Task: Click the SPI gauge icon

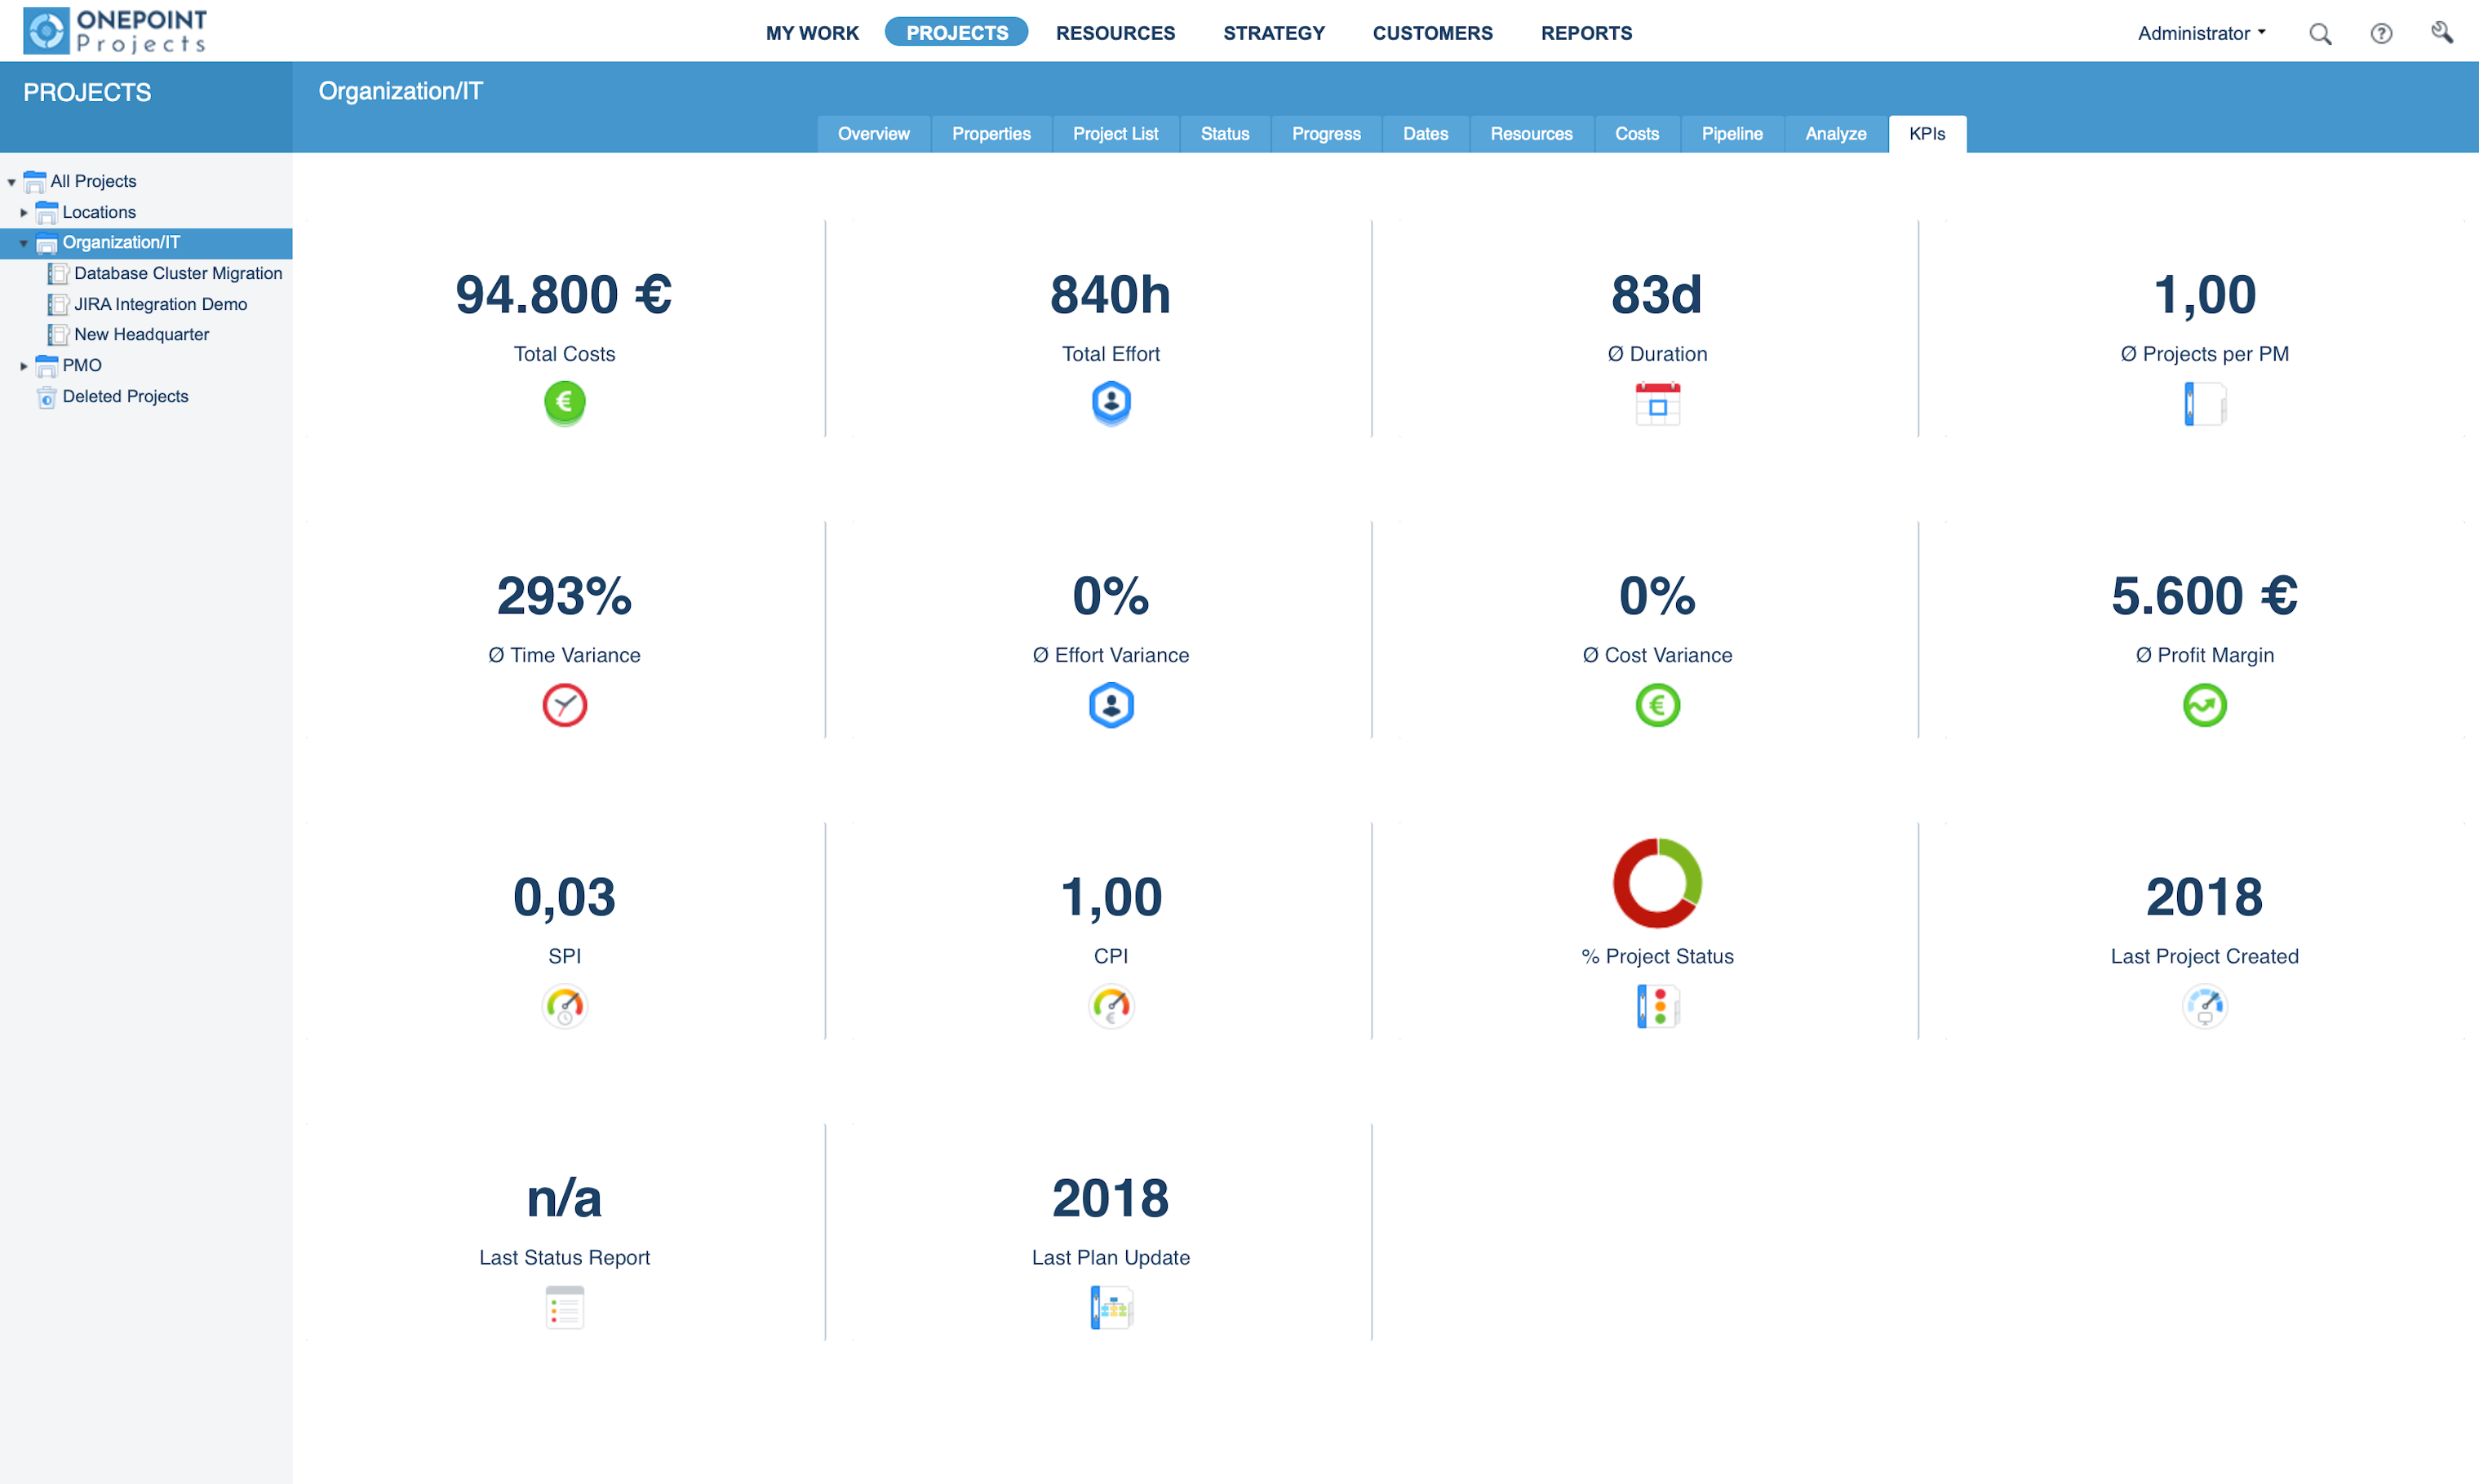Action: pyautogui.click(x=564, y=1006)
